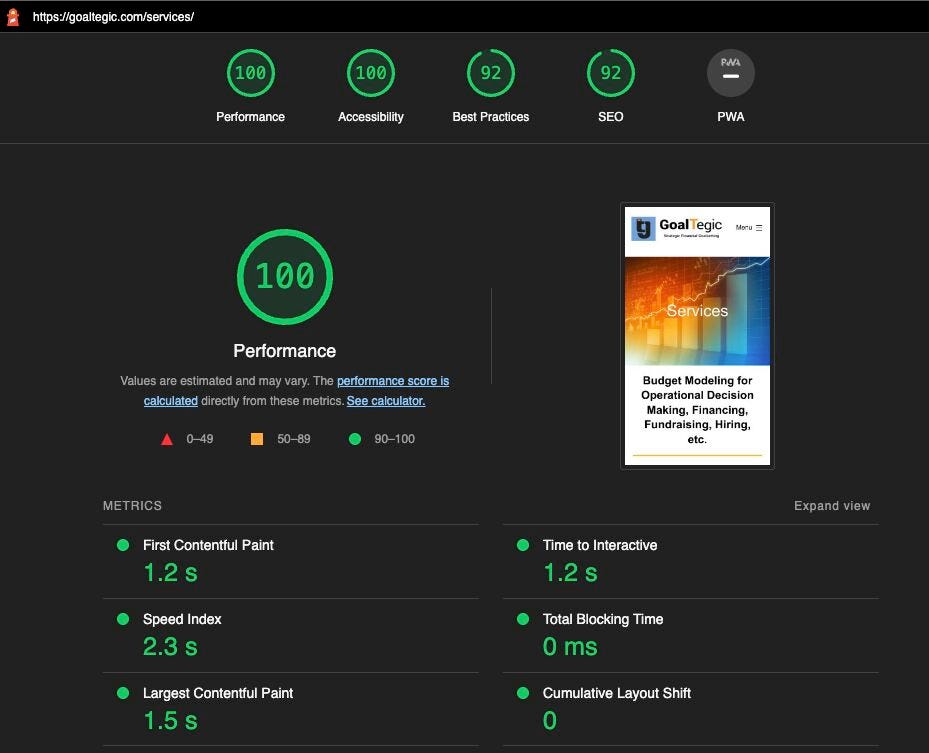Open the 'See calculator.' link
The image size is (929, 753).
pos(386,401)
